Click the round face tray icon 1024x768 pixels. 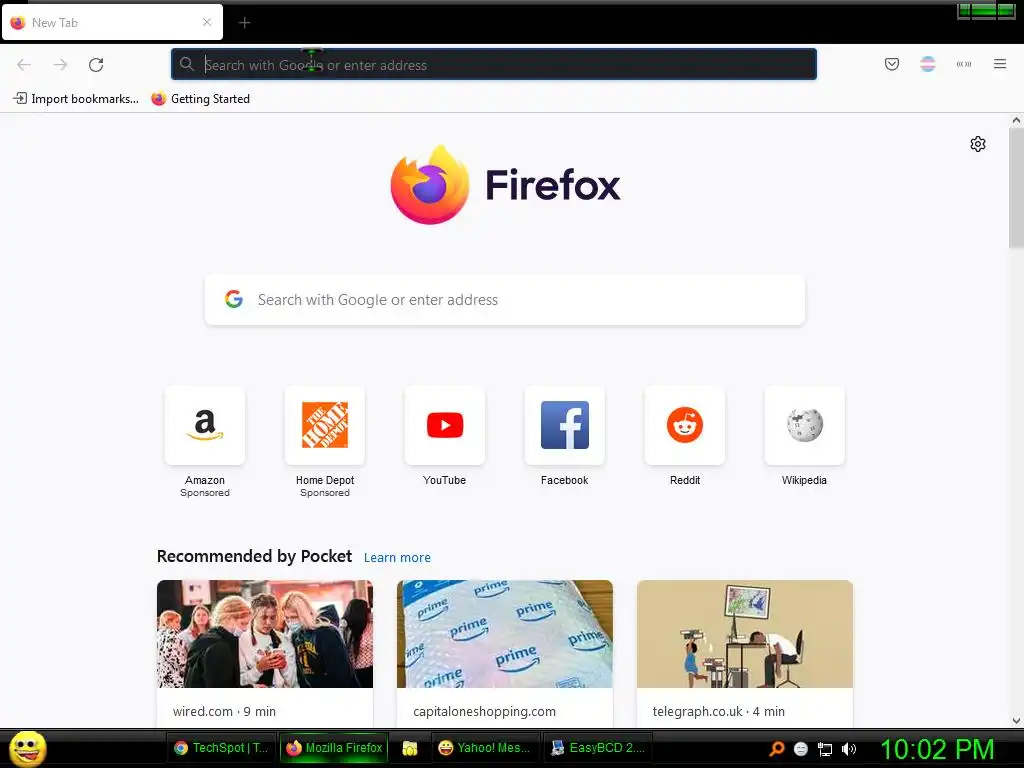(x=801, y=749)
